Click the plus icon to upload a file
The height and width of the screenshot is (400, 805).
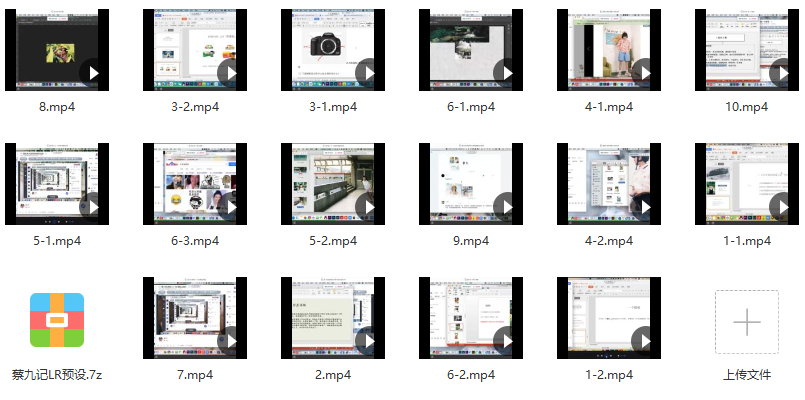pyautogui.click(x=747, y=322)
